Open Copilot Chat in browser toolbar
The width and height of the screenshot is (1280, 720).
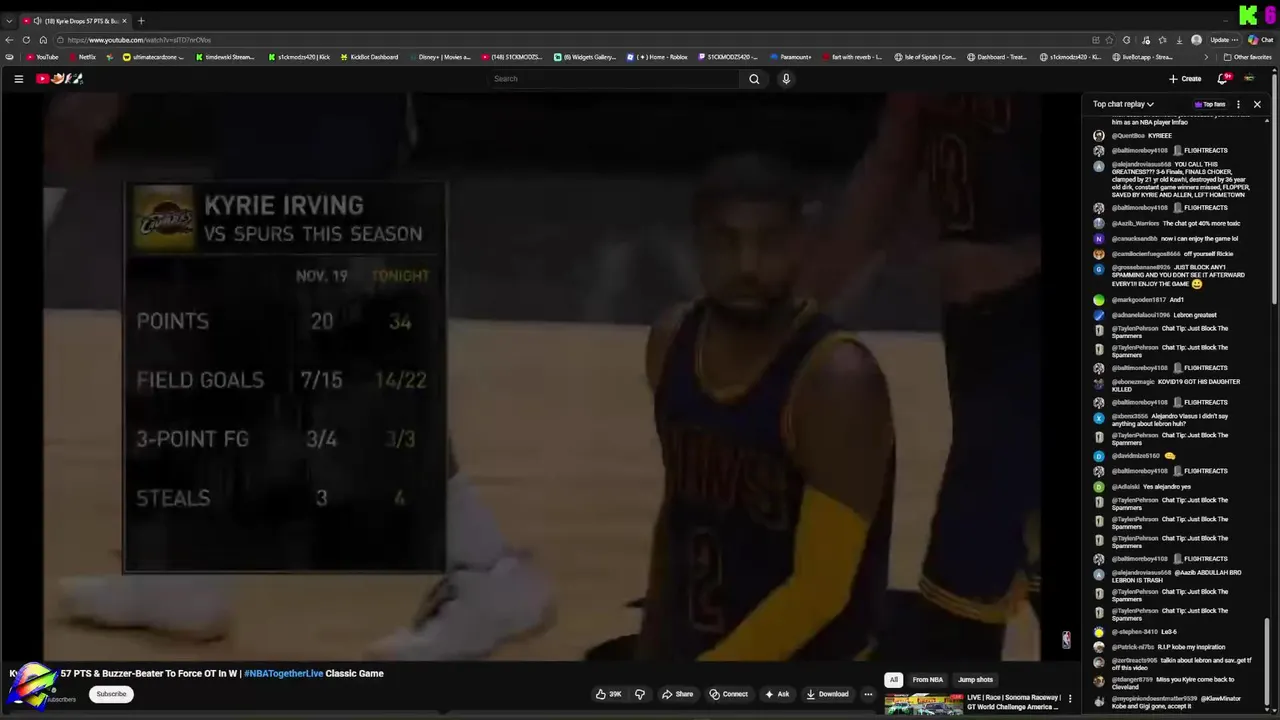[1259, 40]
